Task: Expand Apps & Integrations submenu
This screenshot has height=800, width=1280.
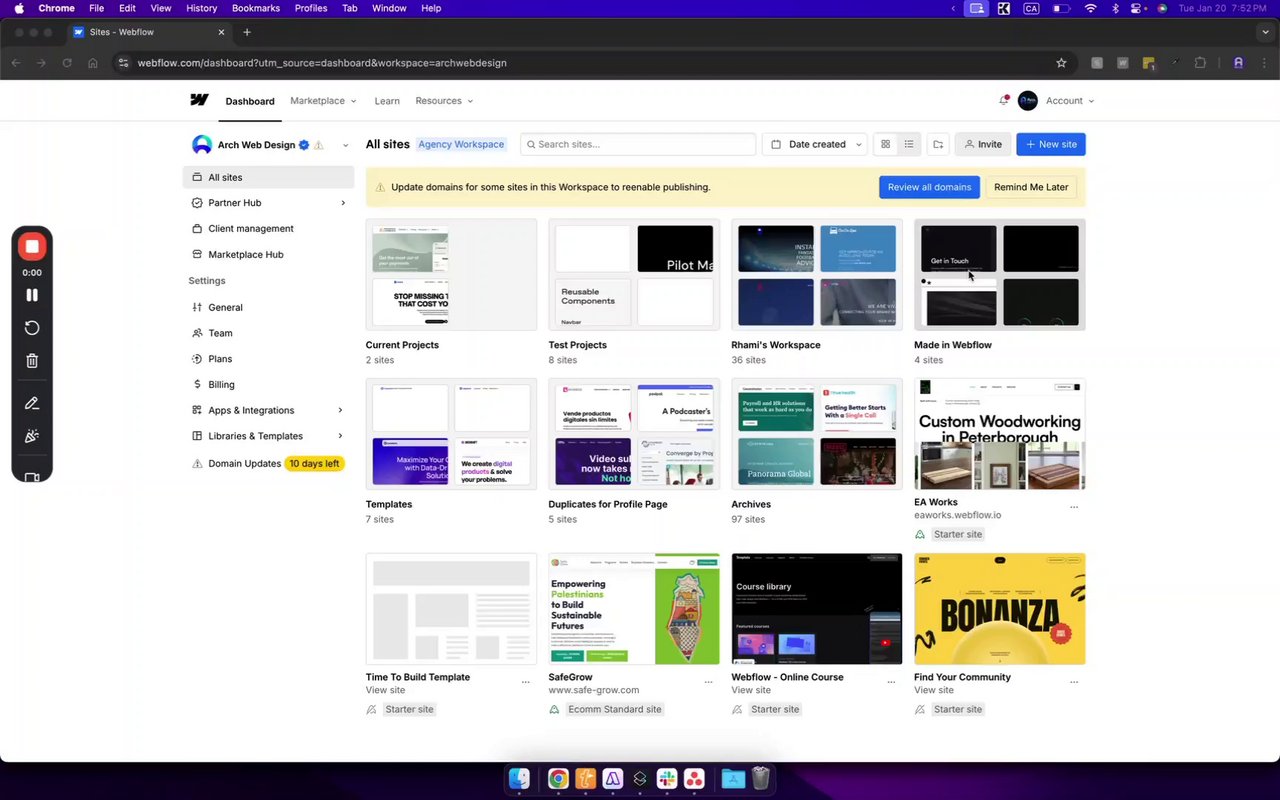Action: coord(340,410)
